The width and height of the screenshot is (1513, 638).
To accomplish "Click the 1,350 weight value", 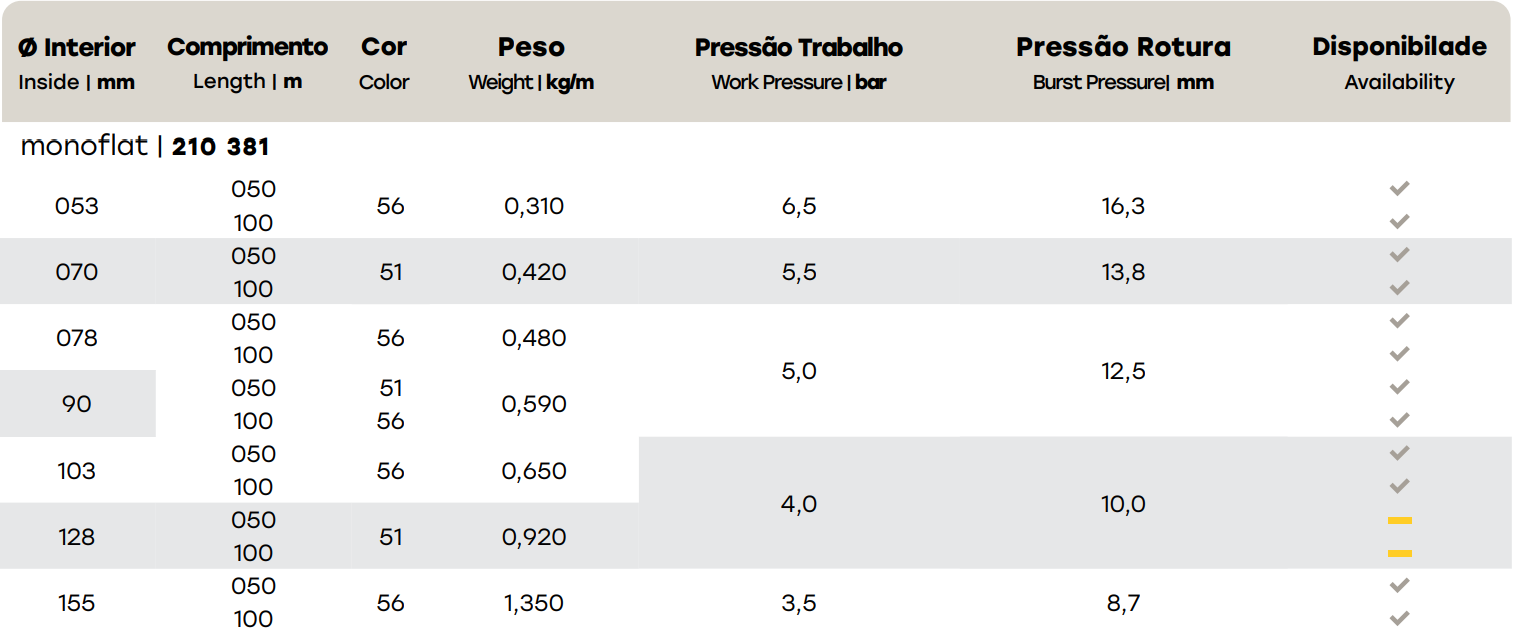I will click(534, 603).
